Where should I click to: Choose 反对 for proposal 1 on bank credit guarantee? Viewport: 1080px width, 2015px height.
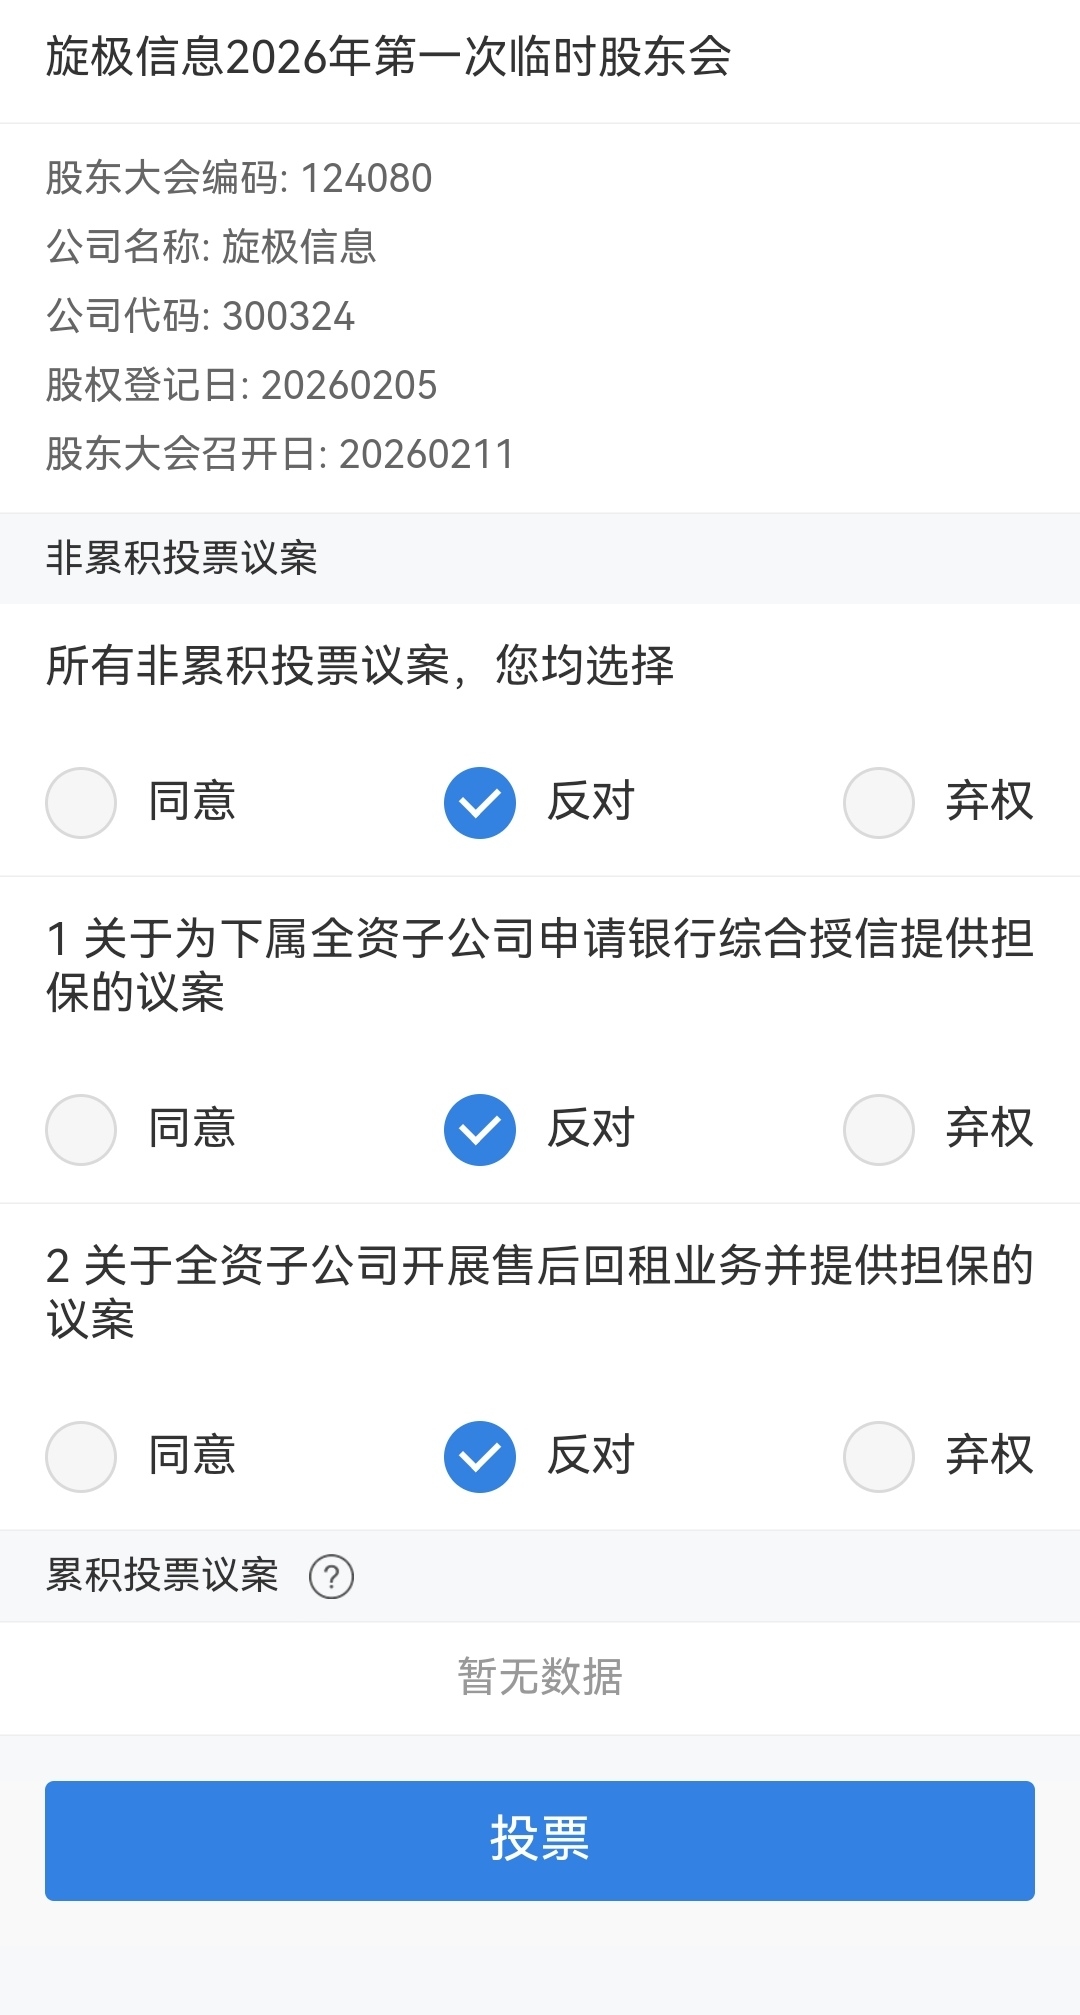click(480, 1129)
